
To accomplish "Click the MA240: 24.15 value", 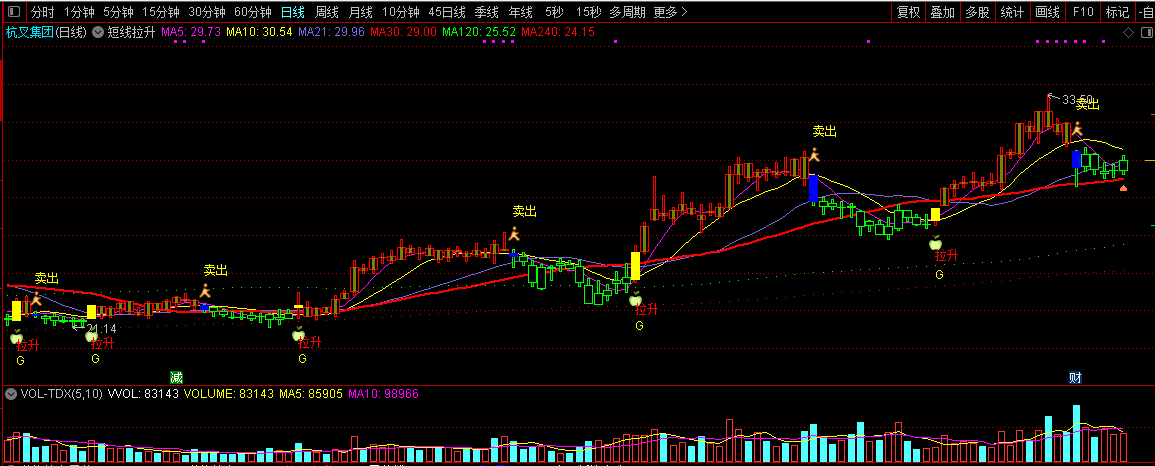I will point(558,32).
